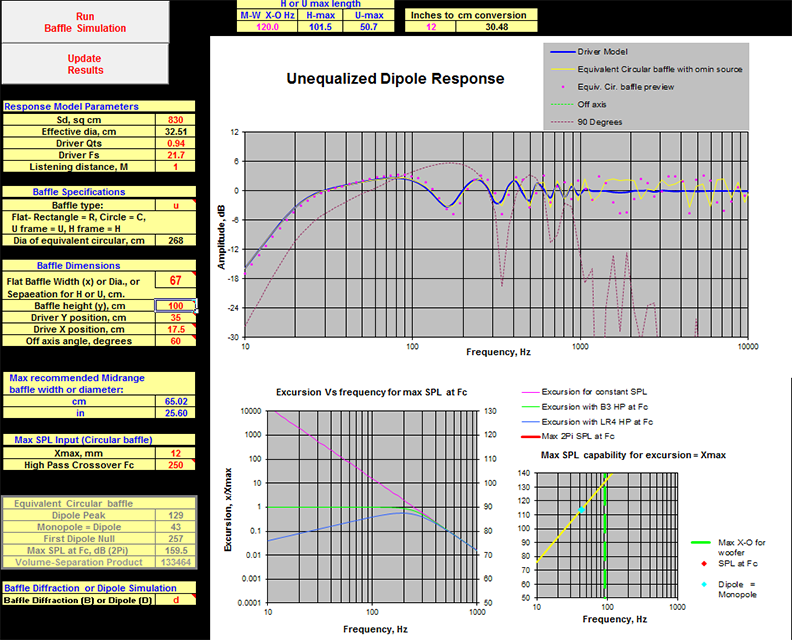Select the Driver Qts value 0.94
The height and width of the screenshot is (640, 792).
tap(175, 143)
